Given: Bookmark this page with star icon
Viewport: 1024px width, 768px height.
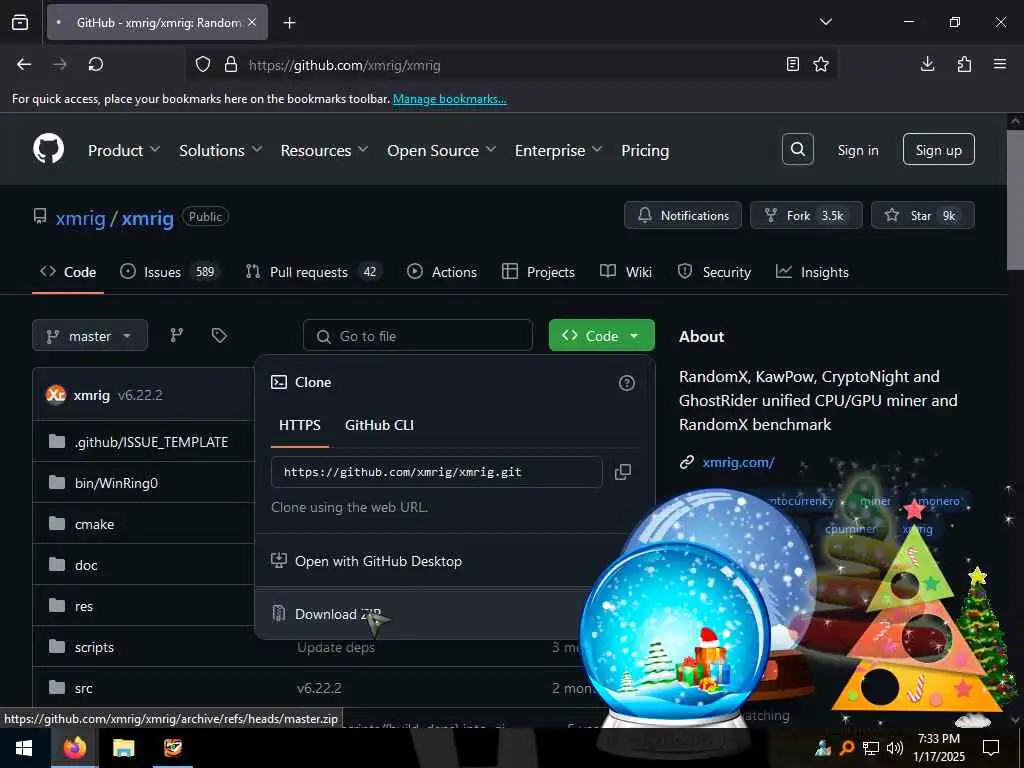Looking at the screenshot, I should 821,64.
